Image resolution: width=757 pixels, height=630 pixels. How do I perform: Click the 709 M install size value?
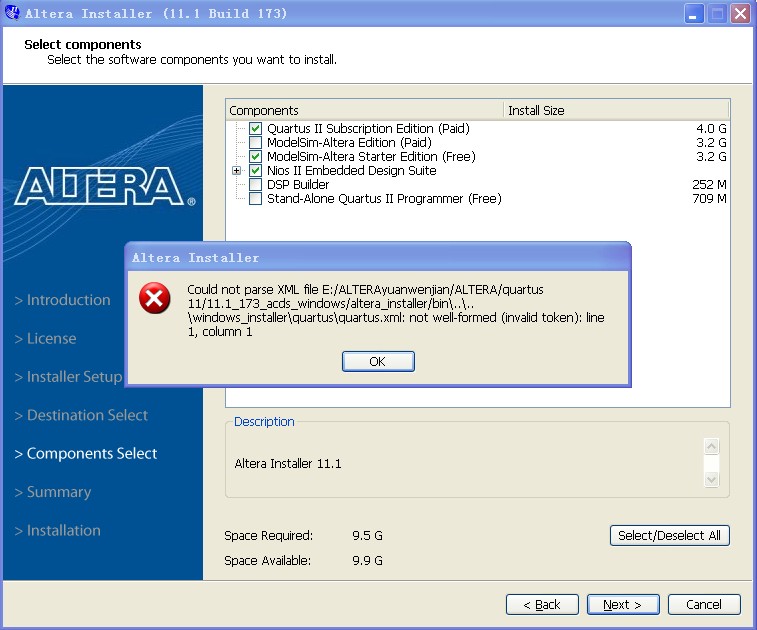709,198
